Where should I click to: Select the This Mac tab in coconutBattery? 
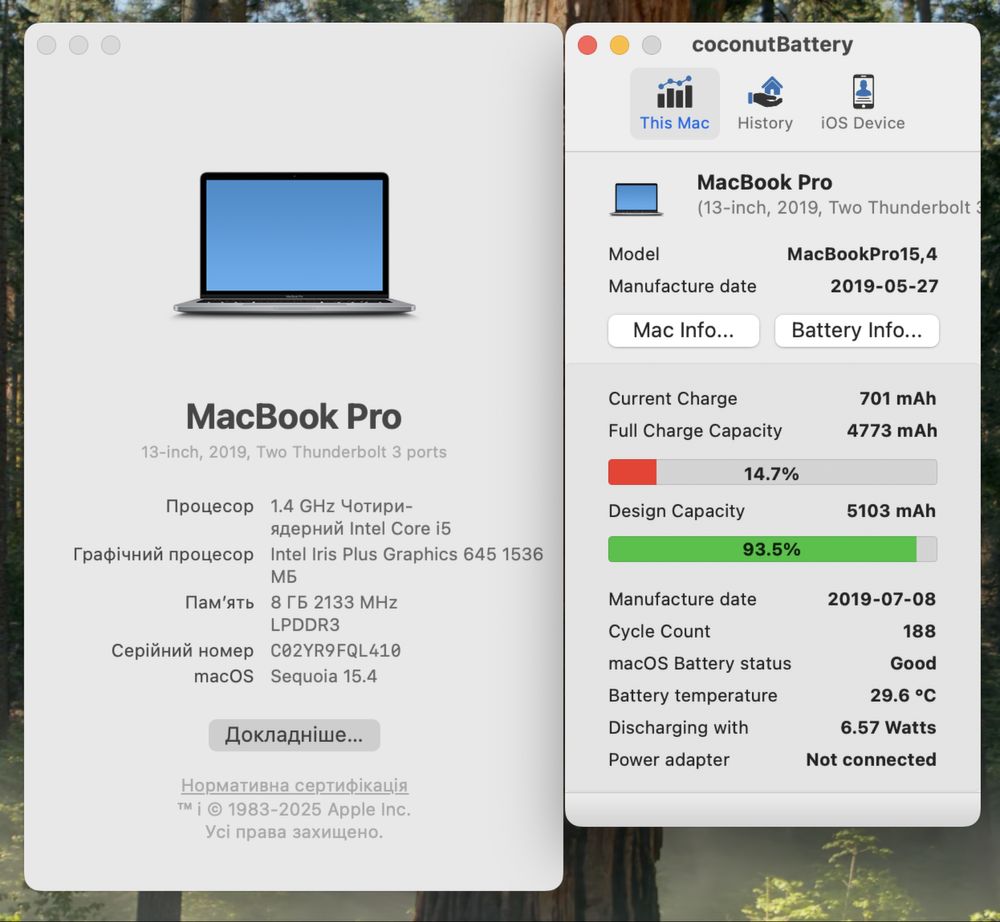[675, 104]
